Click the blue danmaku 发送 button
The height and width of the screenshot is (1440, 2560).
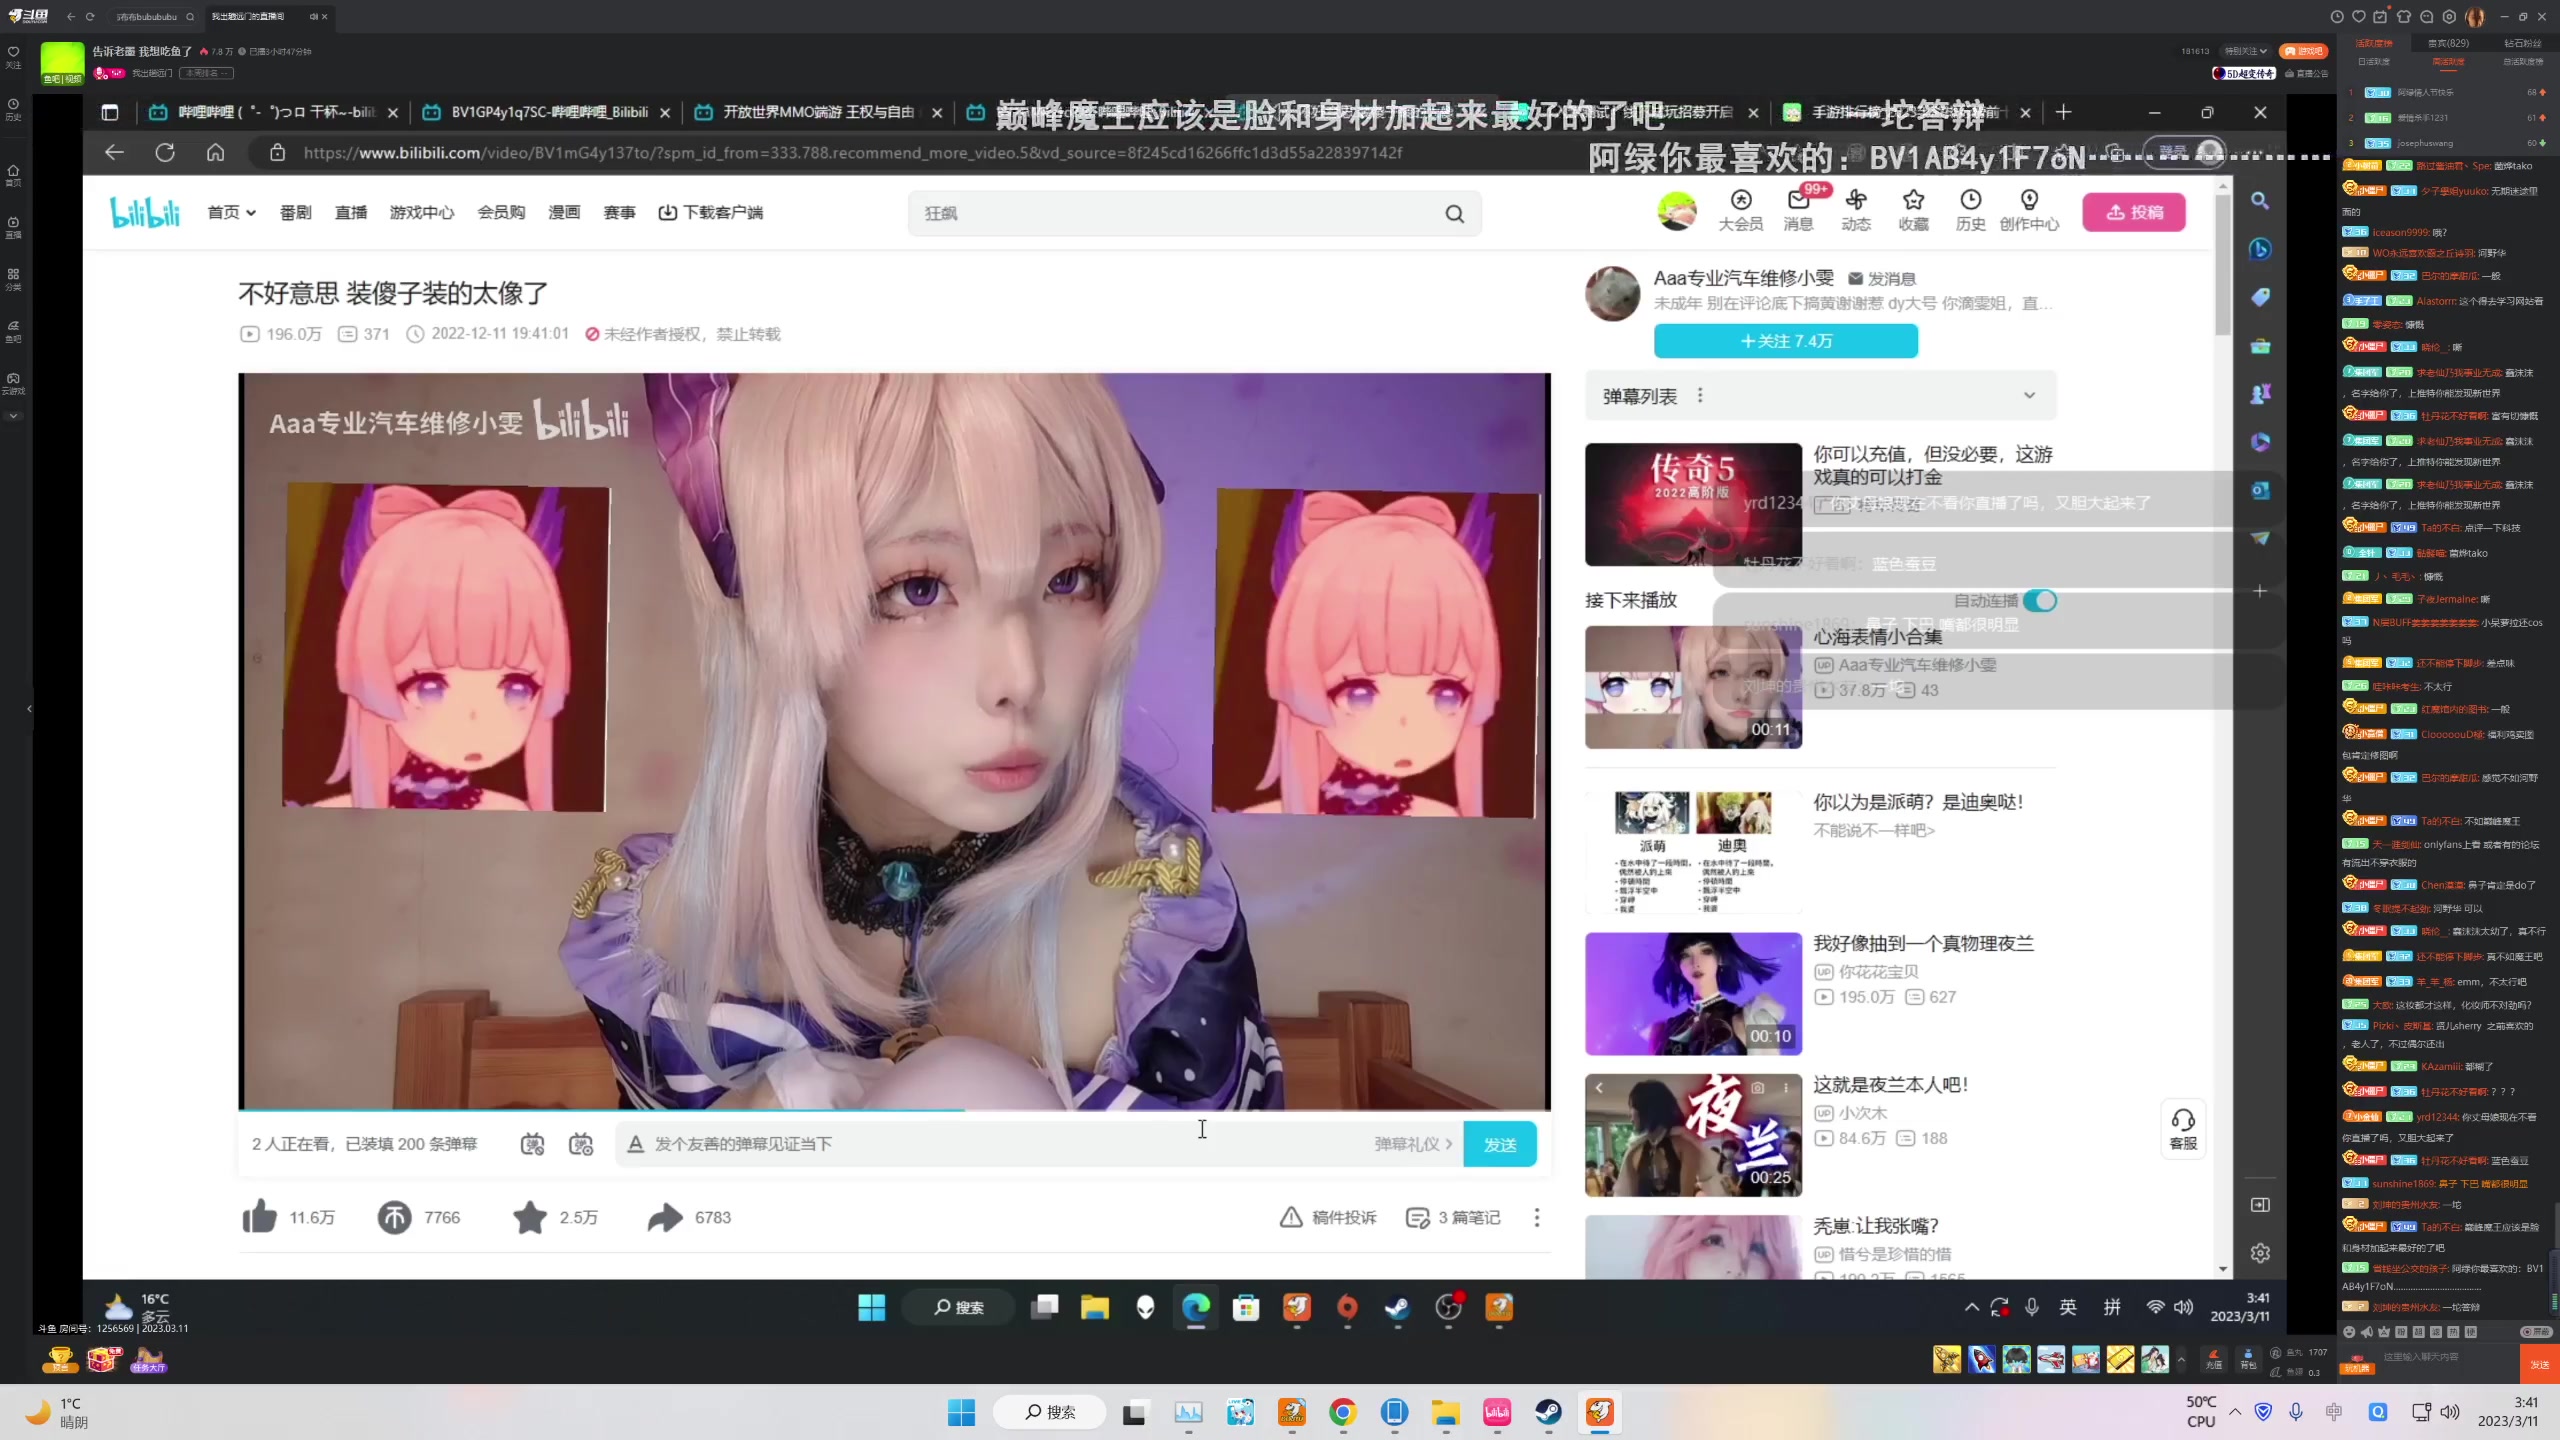(1499, 1144)
